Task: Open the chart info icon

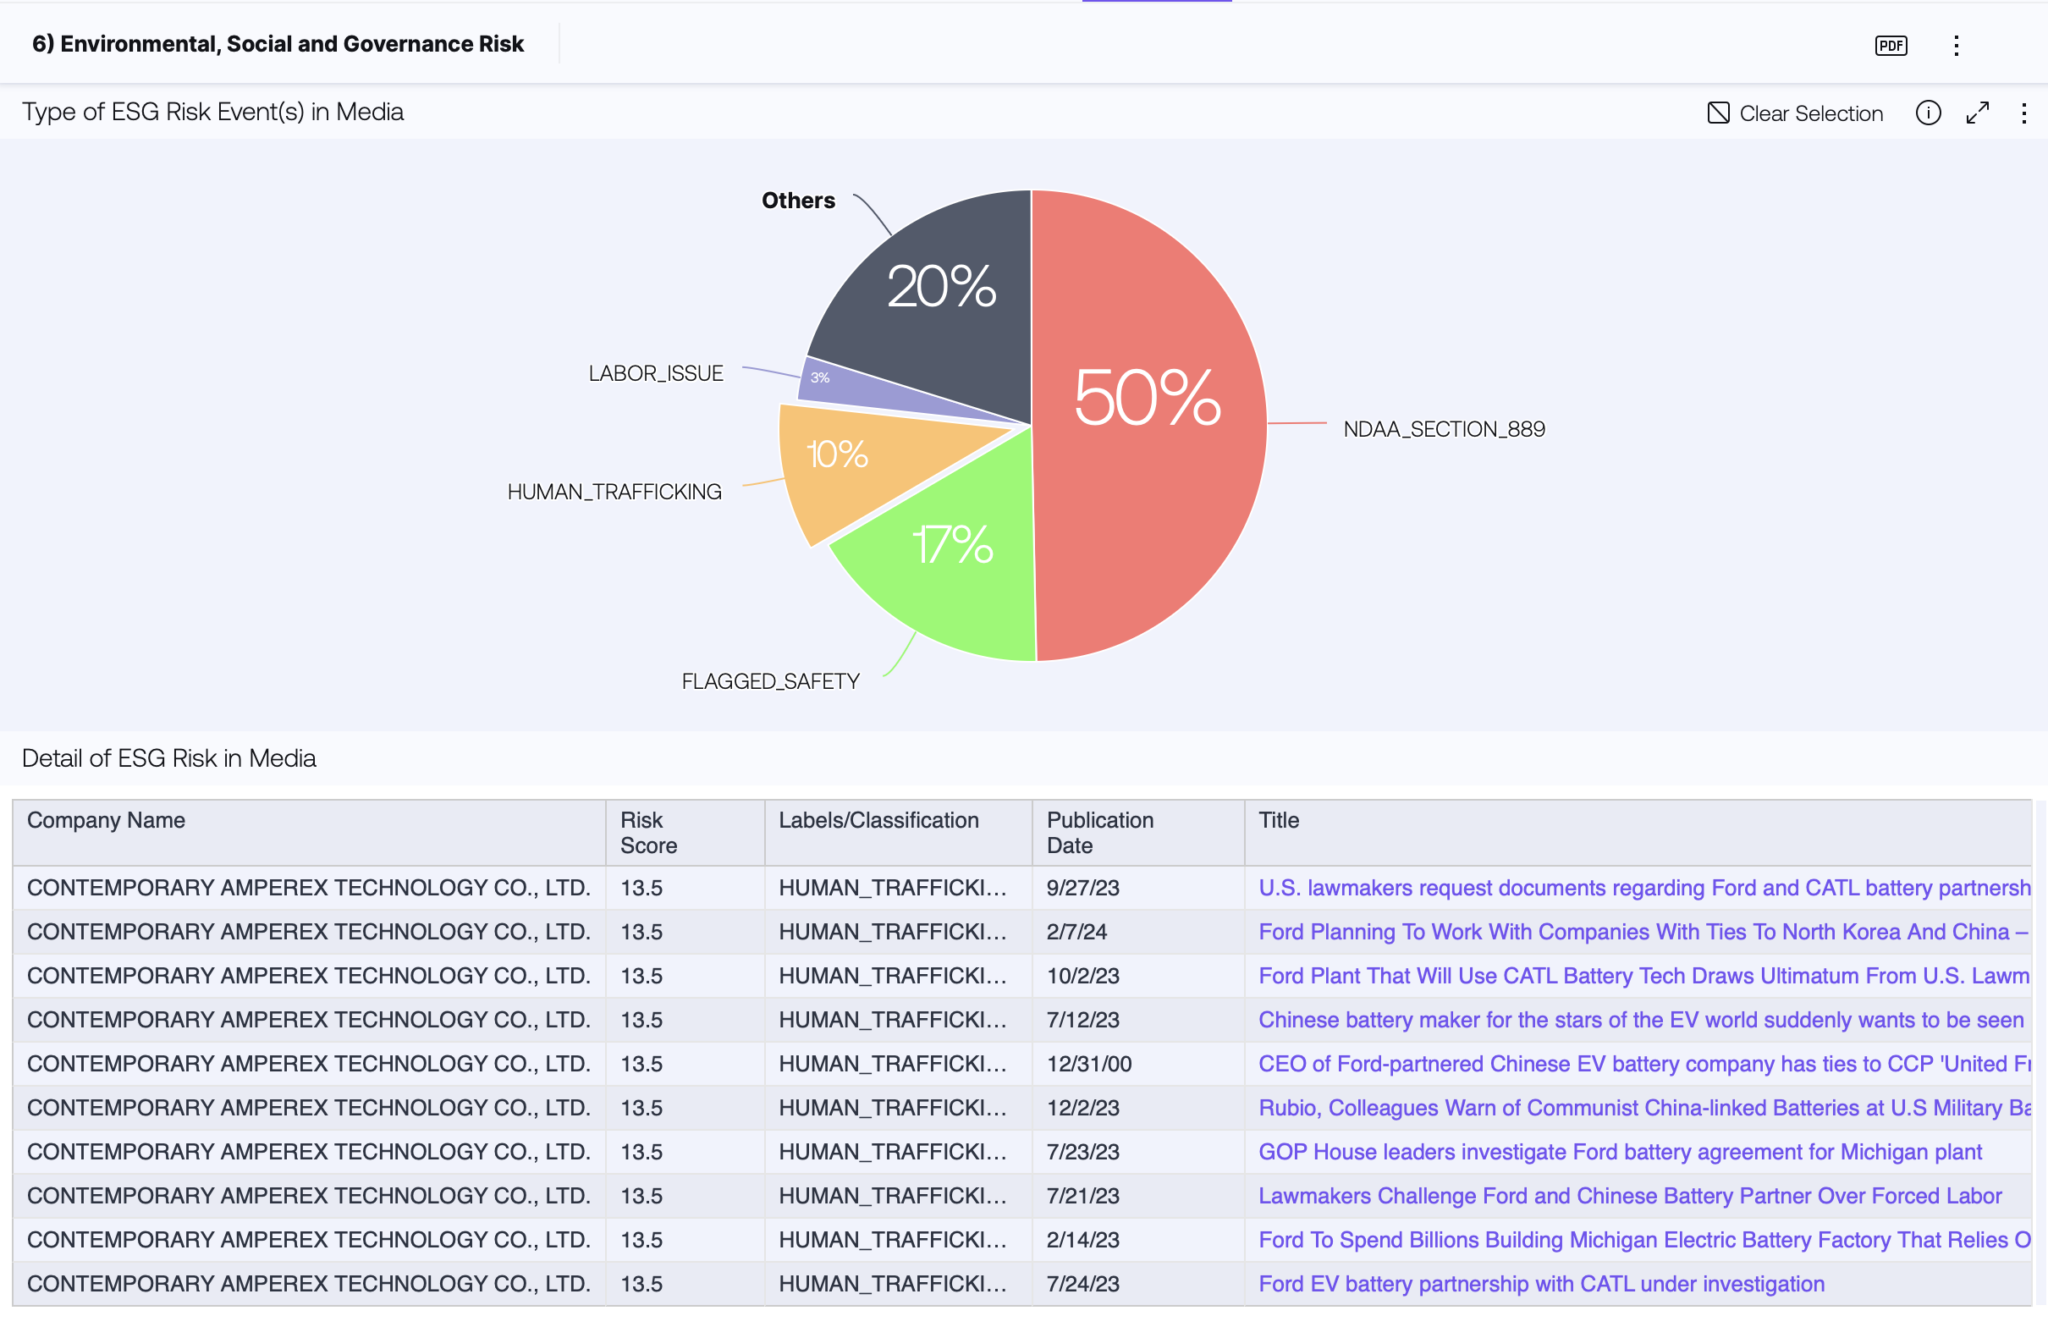Action: coord(1928,113)
